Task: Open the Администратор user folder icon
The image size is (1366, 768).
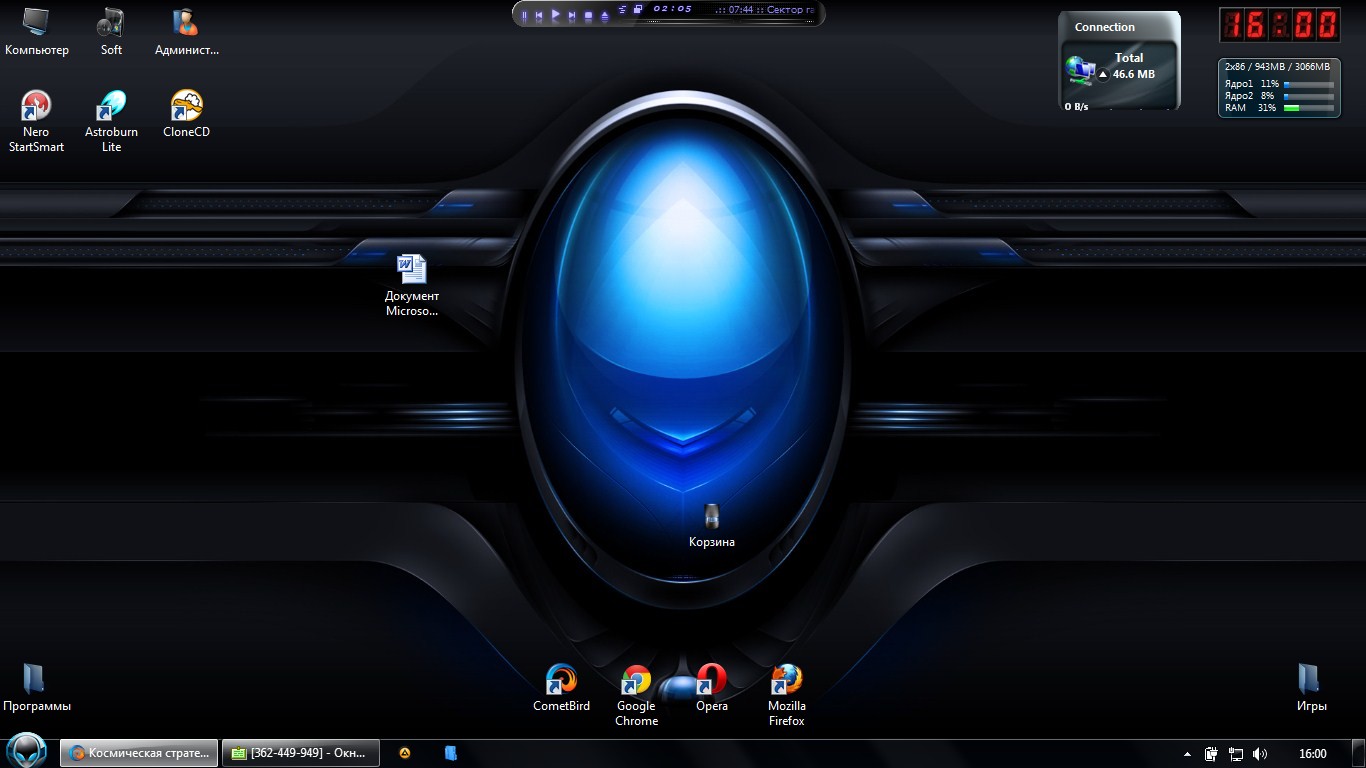Action: pos(186,32)
